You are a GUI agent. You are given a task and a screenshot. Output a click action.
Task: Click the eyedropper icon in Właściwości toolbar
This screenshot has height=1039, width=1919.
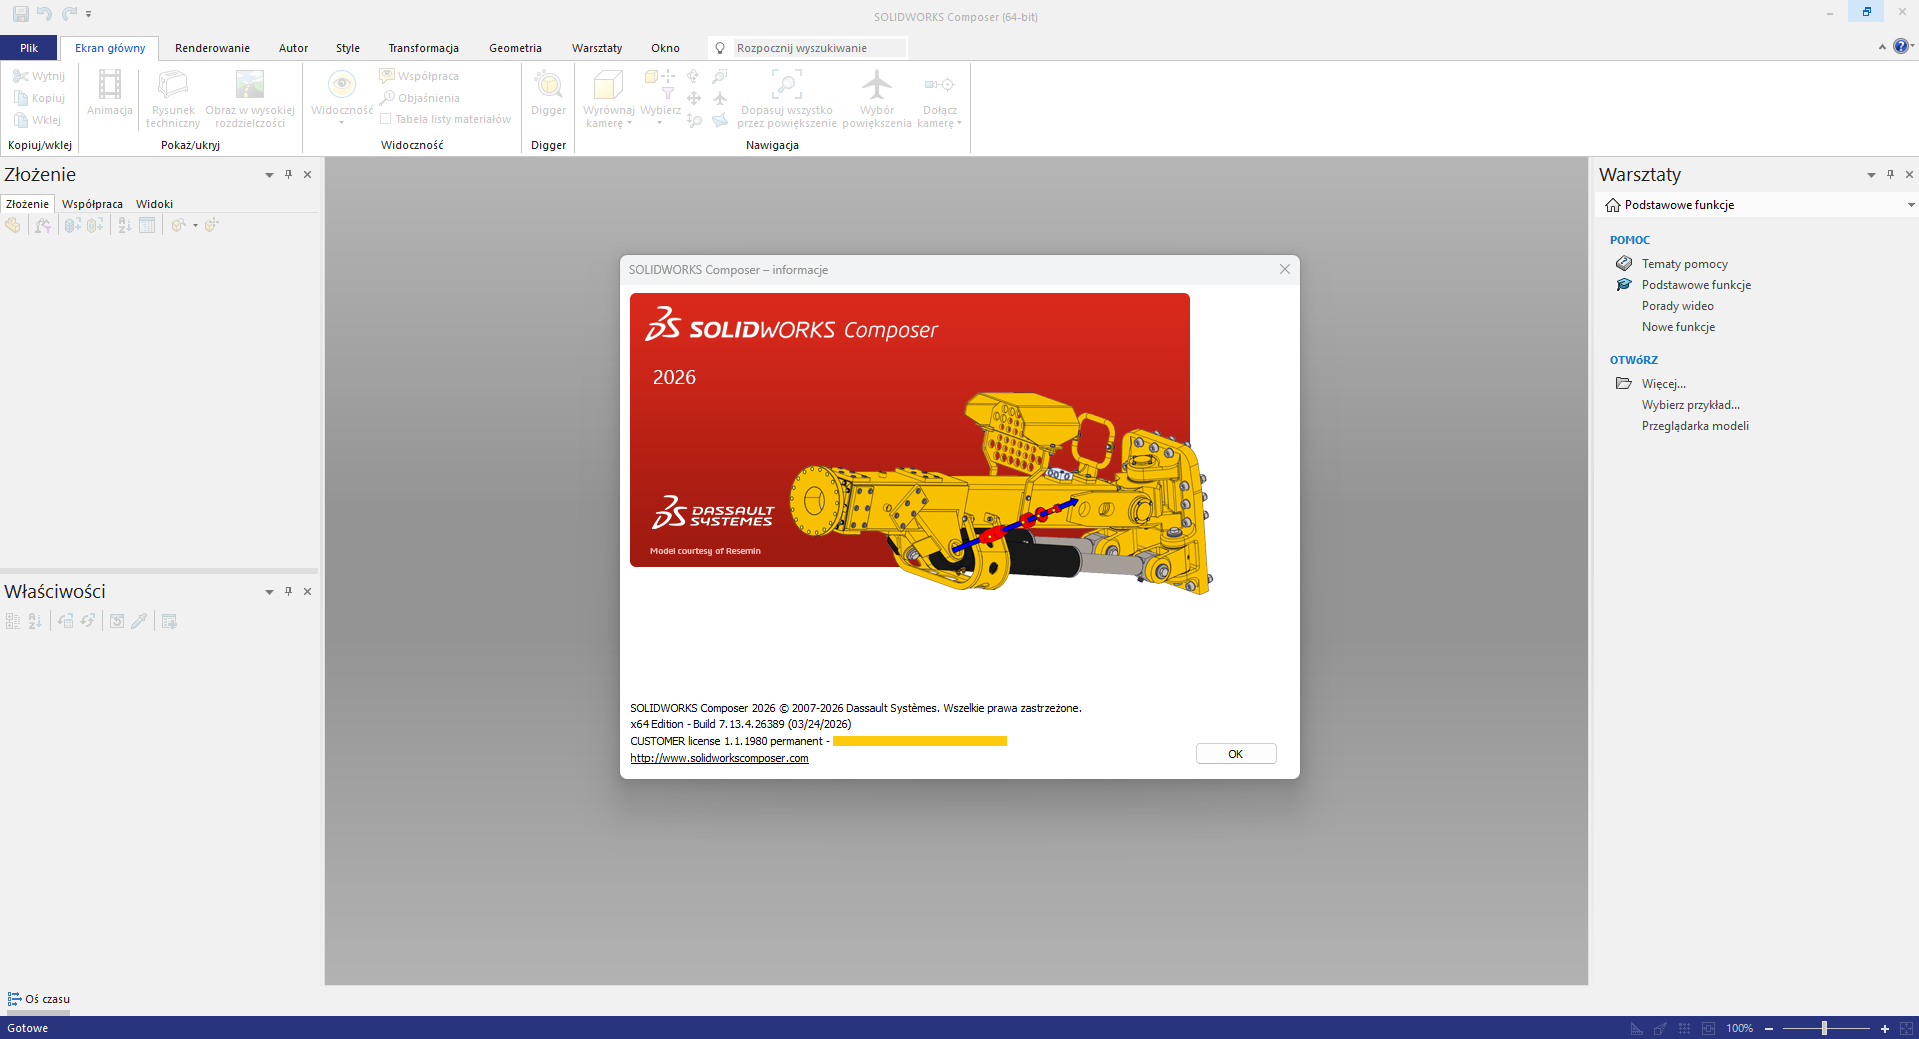click(x=139, y=621)
